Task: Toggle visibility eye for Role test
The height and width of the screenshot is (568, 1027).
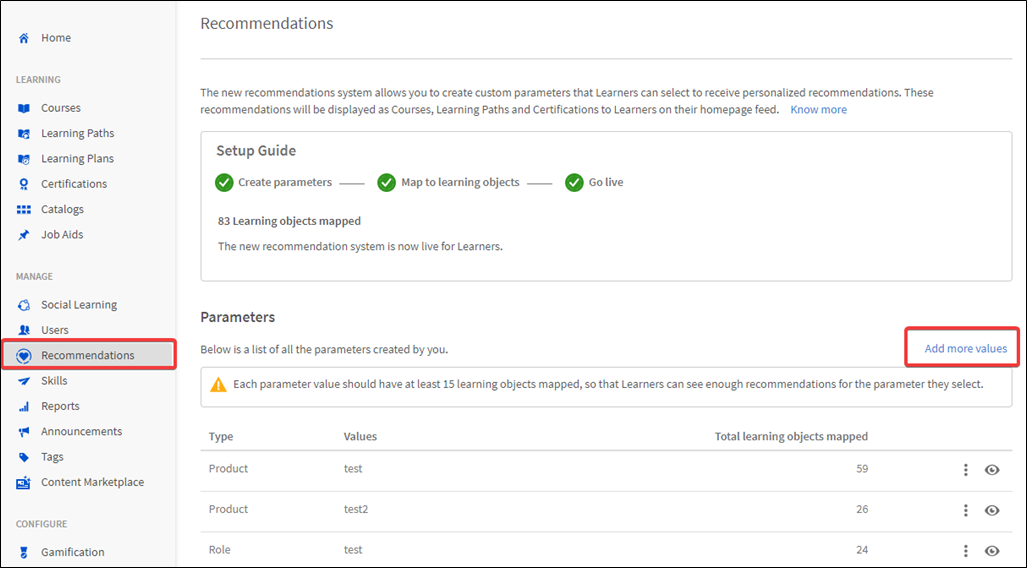Action: [x=992, y=550]
